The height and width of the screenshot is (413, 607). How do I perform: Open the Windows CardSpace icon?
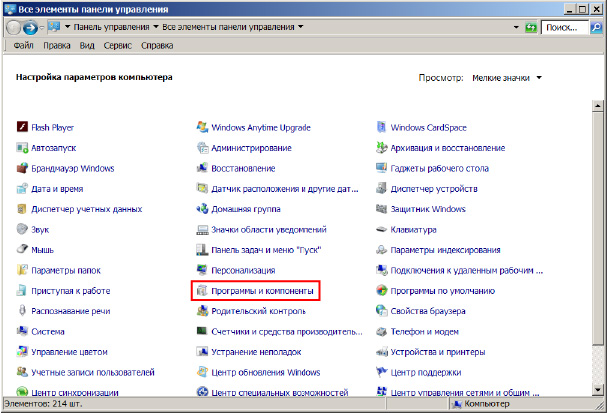click(x=381, y=127)
